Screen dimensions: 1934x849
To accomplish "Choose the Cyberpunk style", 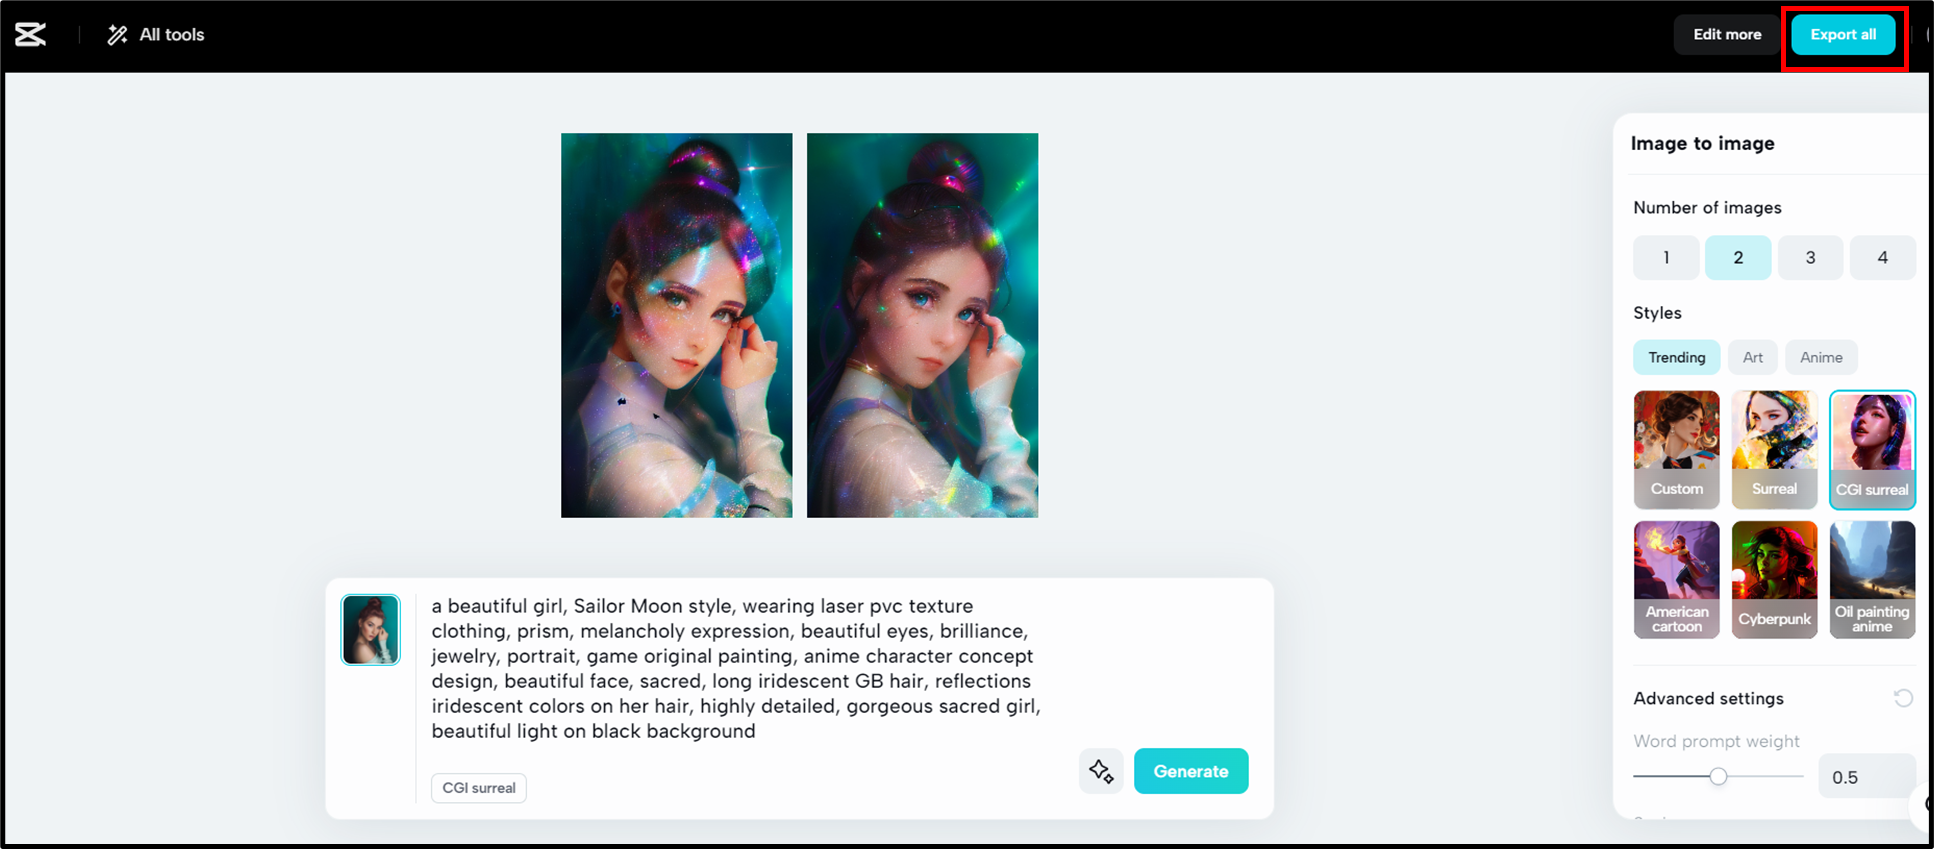I will pyautogui.click(x=1774, y=579).
